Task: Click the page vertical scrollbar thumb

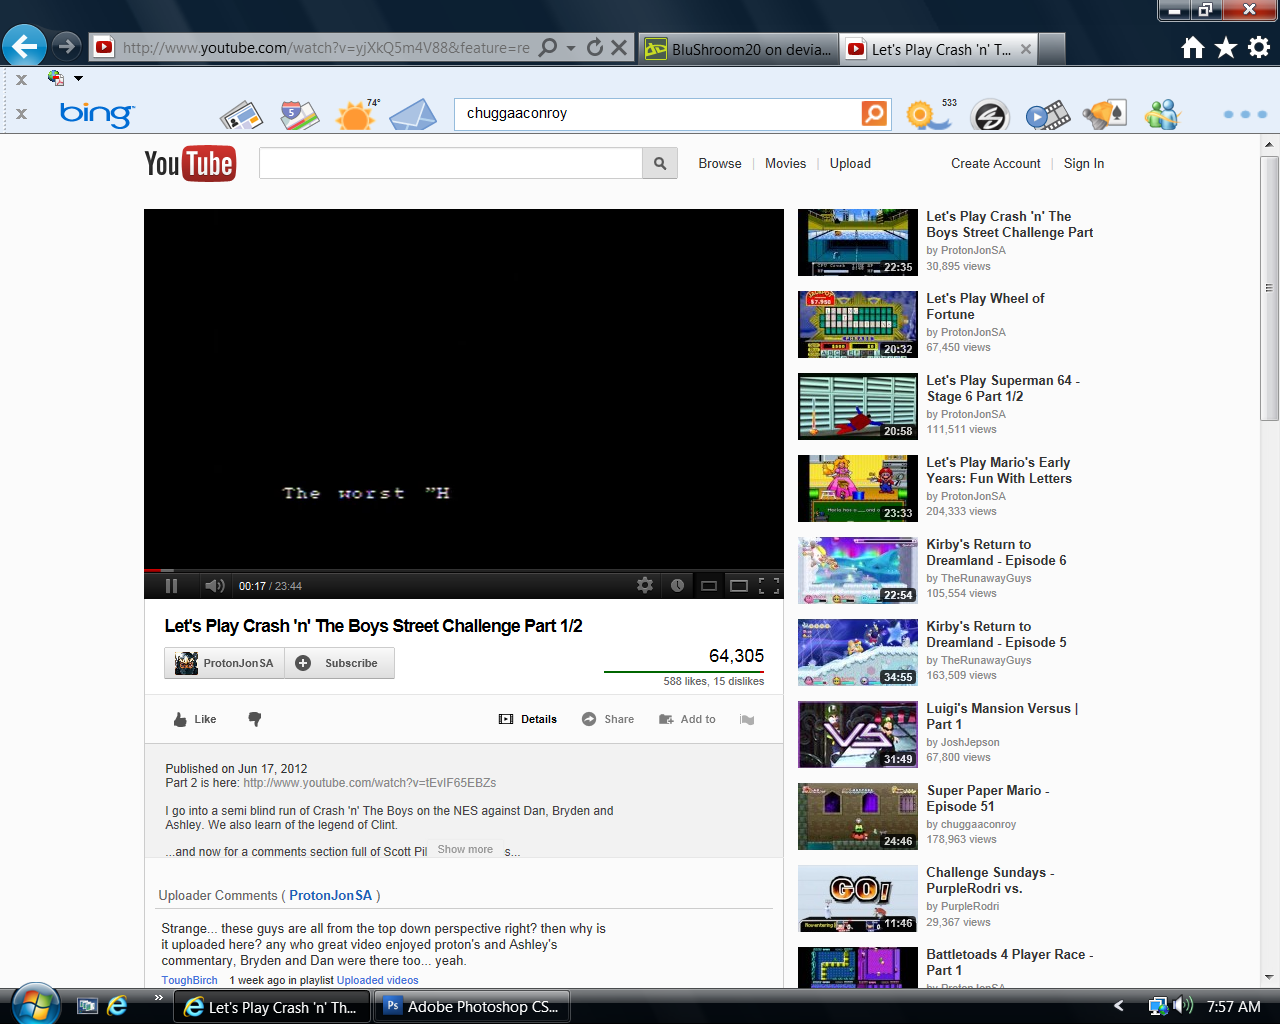Action: click(x=1270, y=290)
